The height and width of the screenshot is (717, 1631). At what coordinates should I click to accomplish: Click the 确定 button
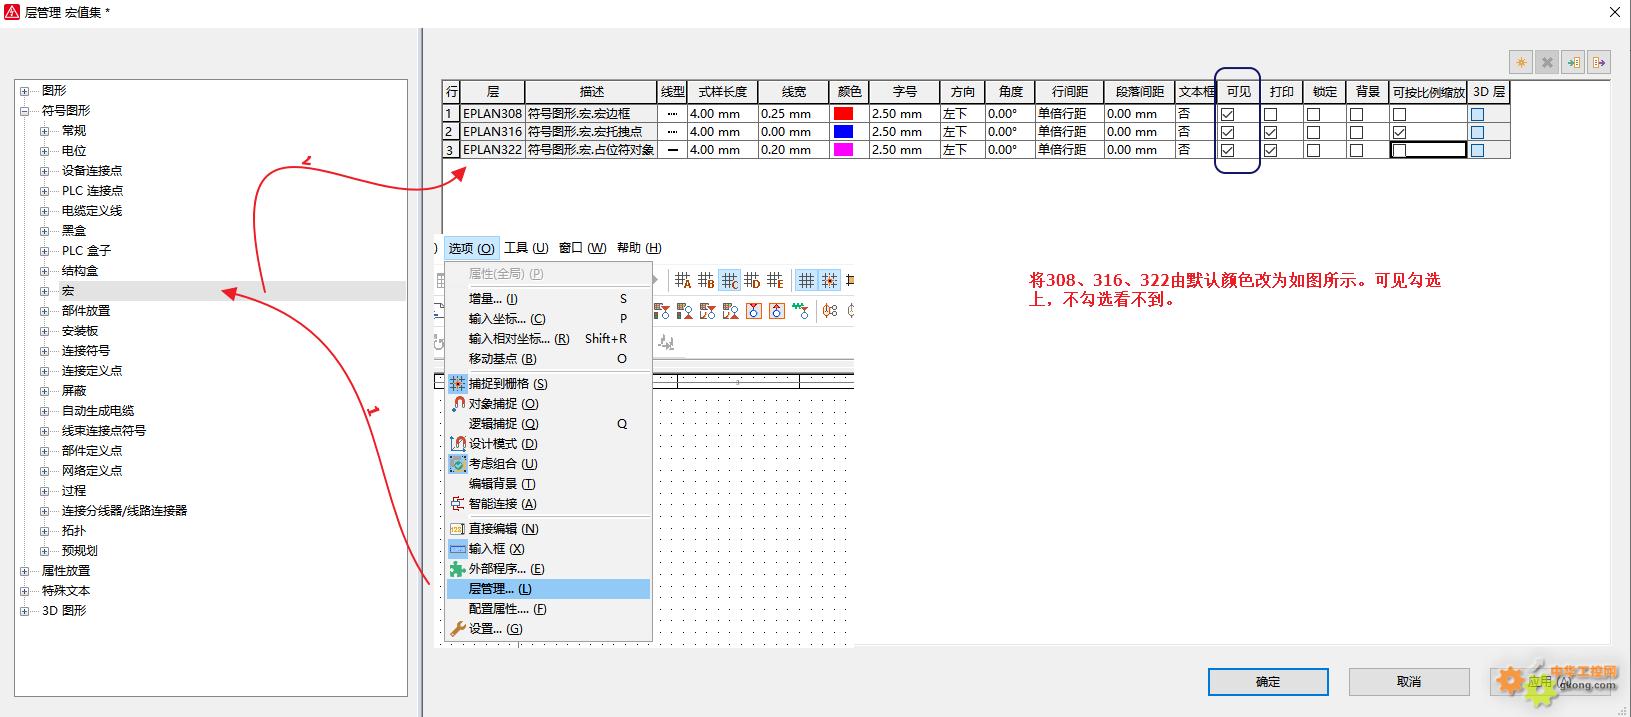[x=1268, y=682]
